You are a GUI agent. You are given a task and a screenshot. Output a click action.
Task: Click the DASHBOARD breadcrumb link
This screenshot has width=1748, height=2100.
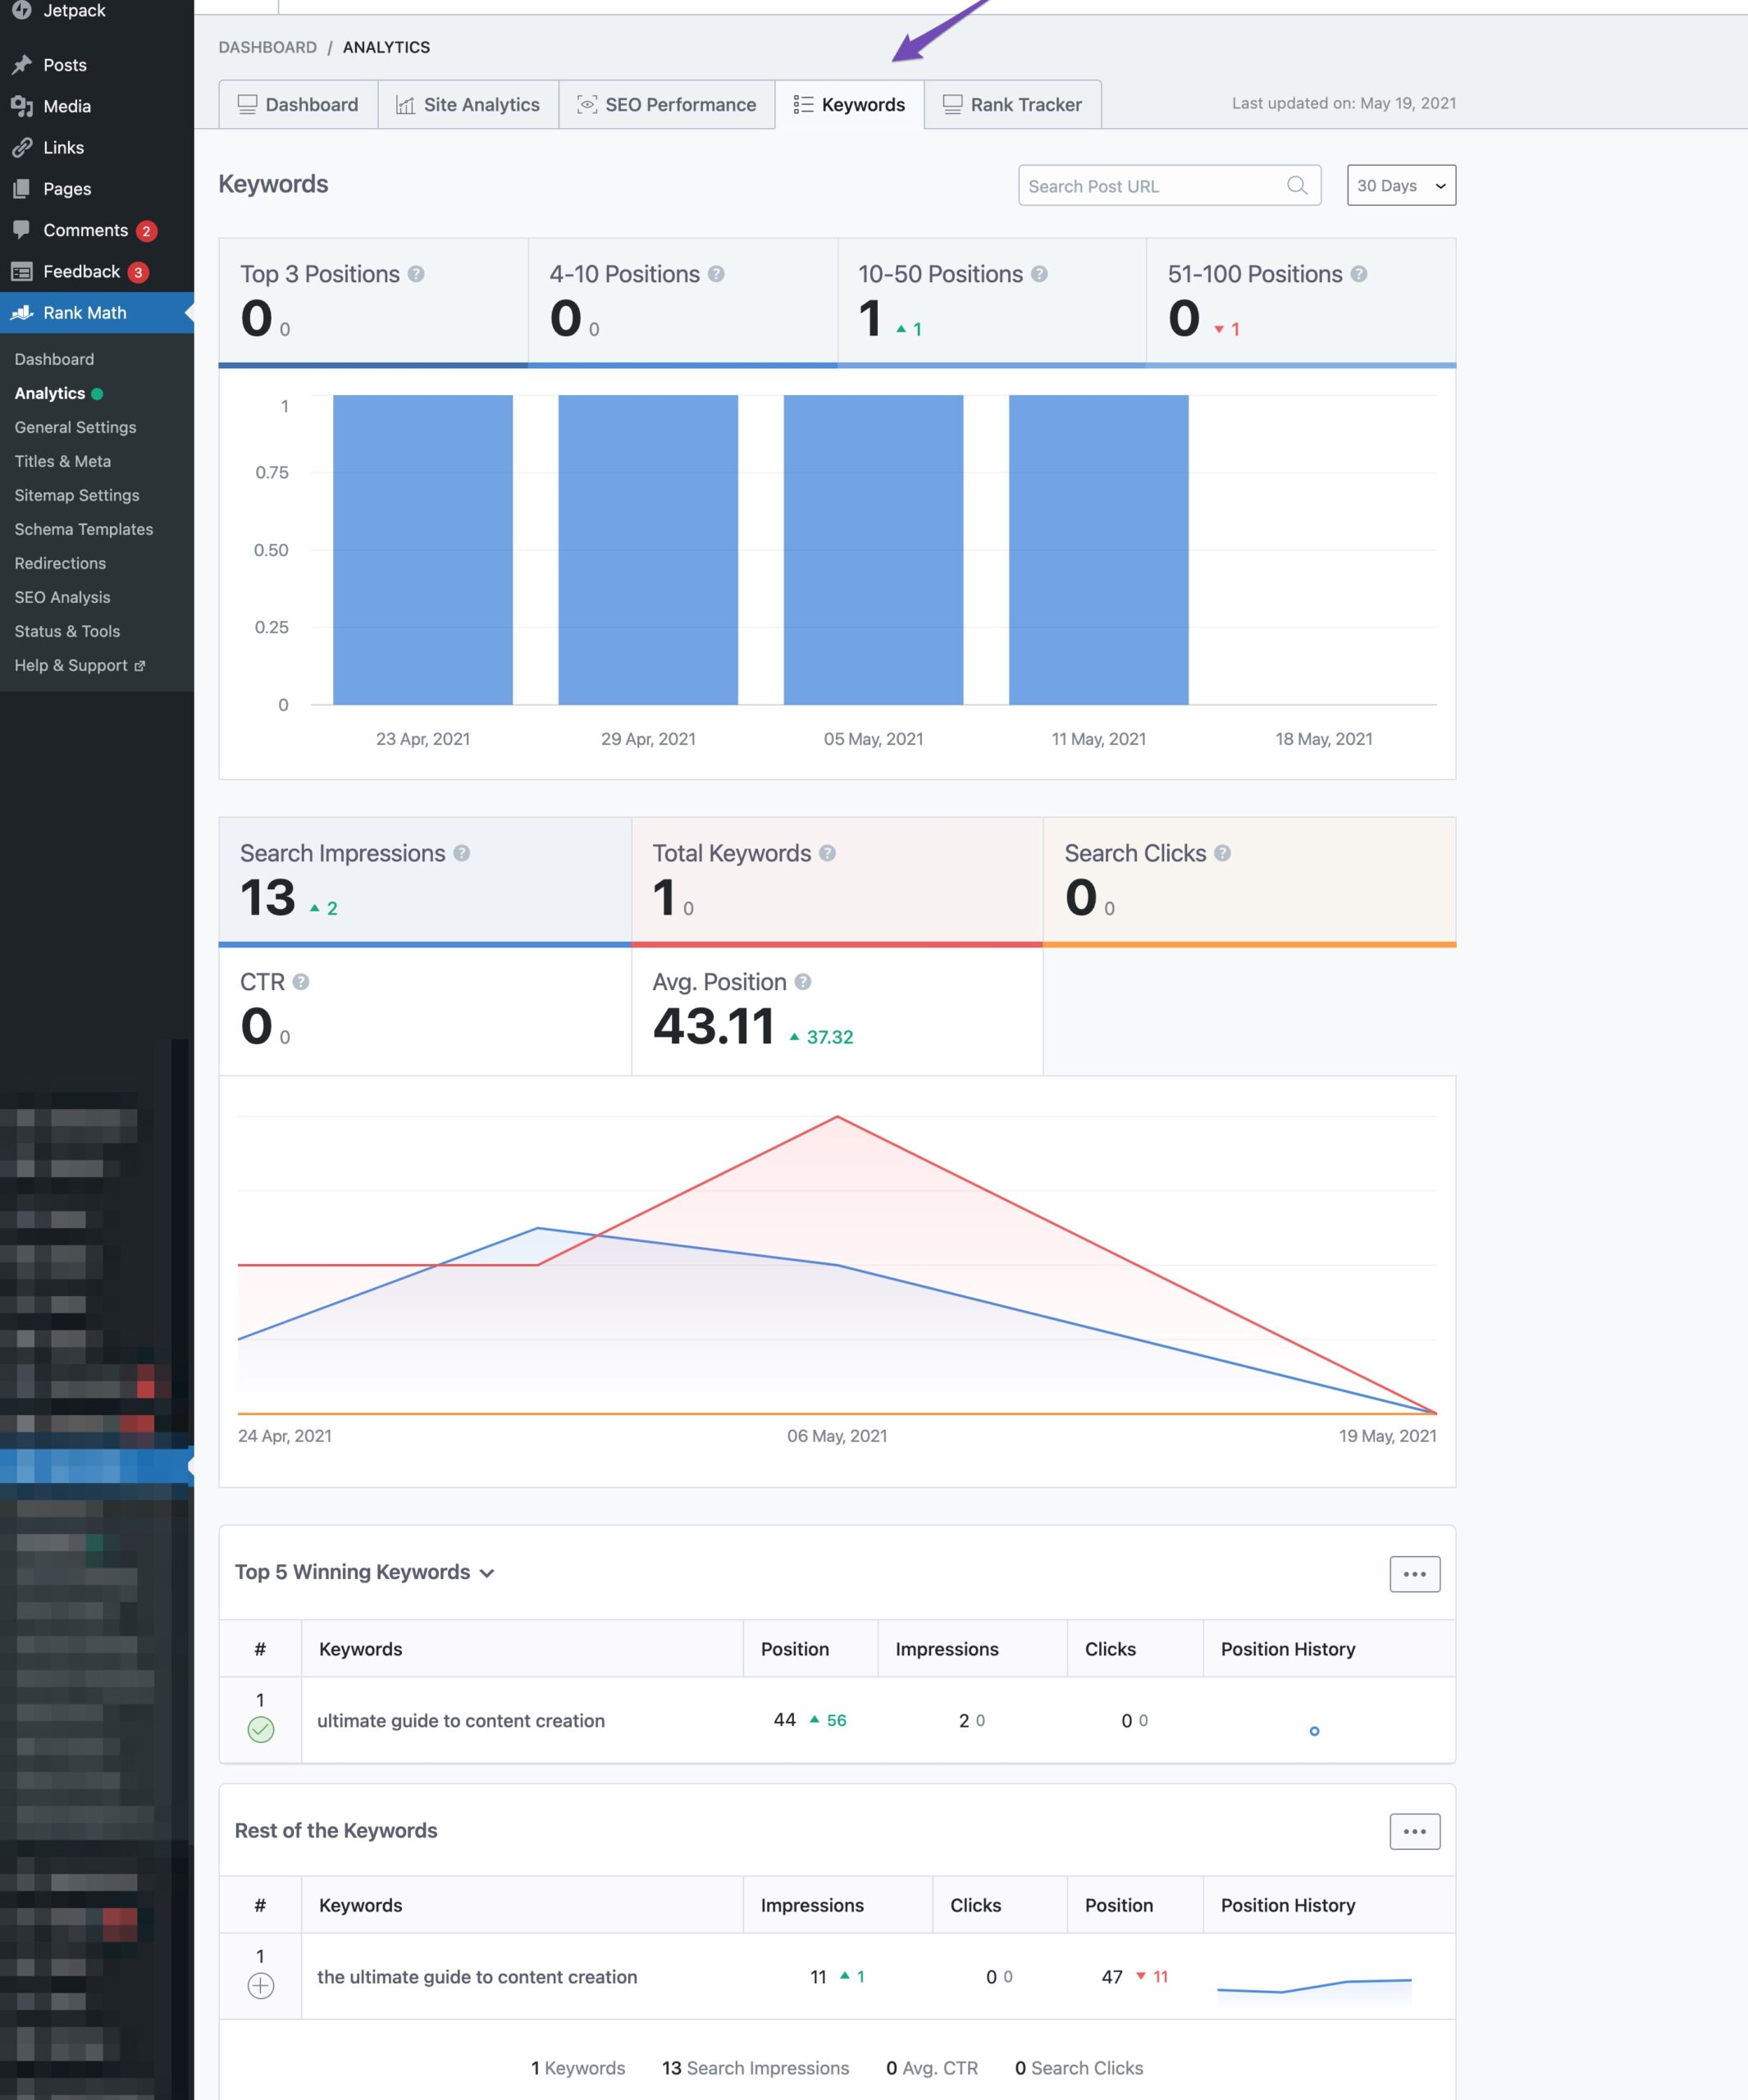pos(267,47)
